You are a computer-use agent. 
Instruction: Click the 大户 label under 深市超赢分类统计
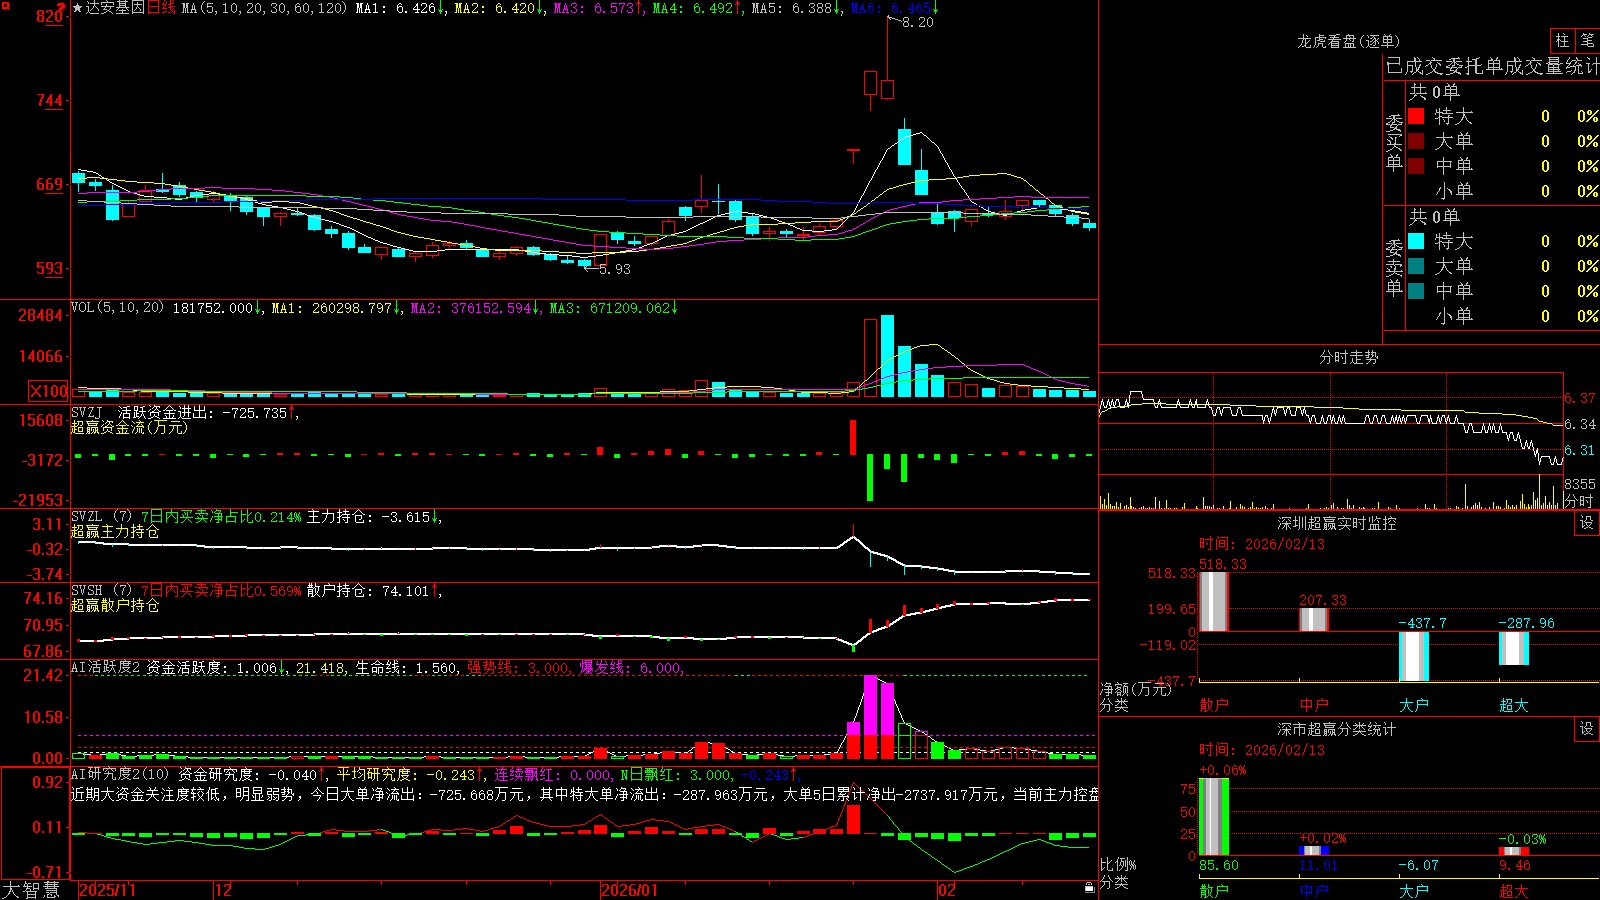pos(1413,890)
